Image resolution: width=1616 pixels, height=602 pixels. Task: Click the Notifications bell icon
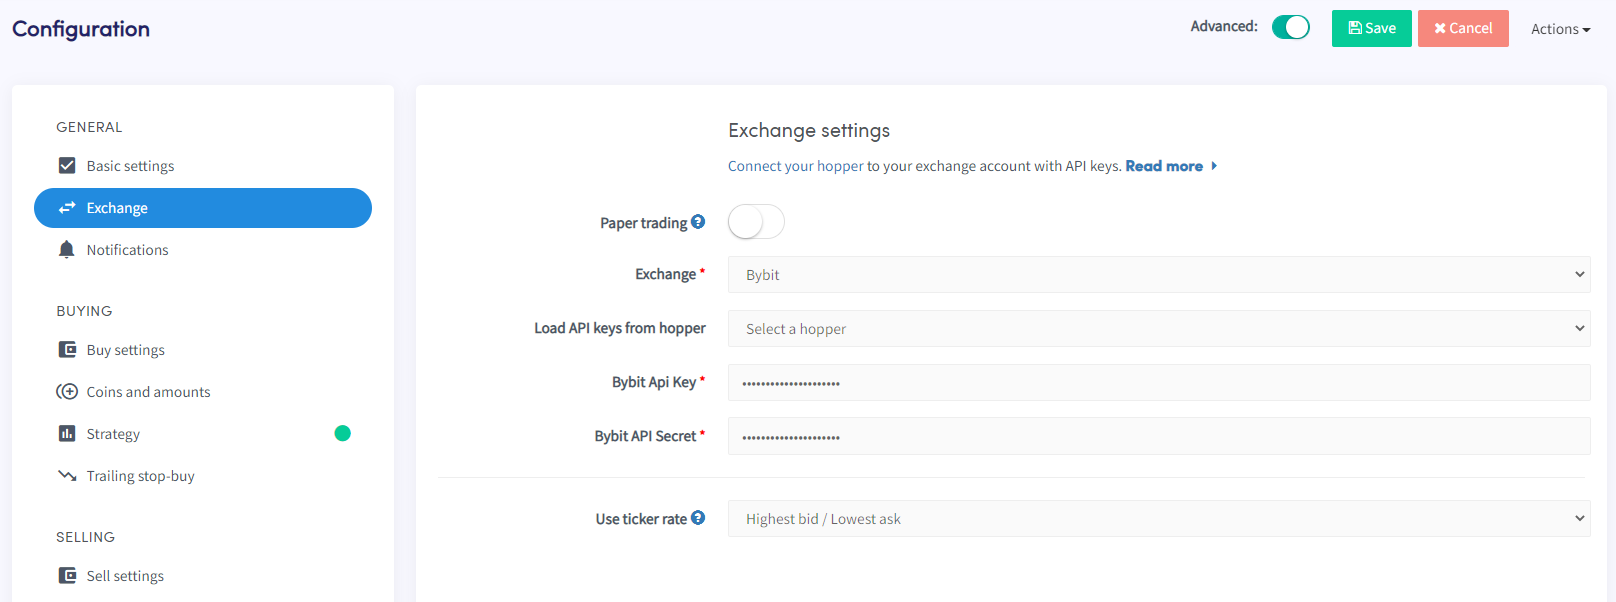(x=67, y=250)
